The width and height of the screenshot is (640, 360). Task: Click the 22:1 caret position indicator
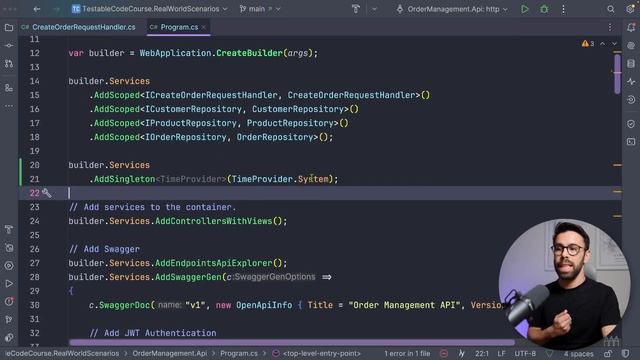point(482,353)
